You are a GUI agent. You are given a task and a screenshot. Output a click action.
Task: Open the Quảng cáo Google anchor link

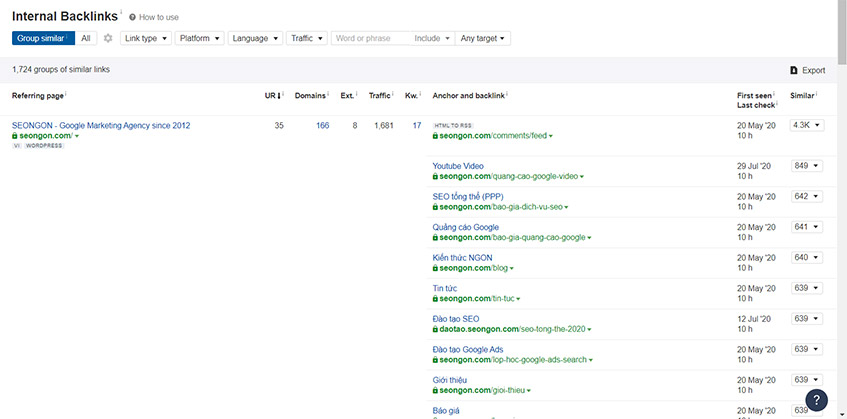click(466, 227)
